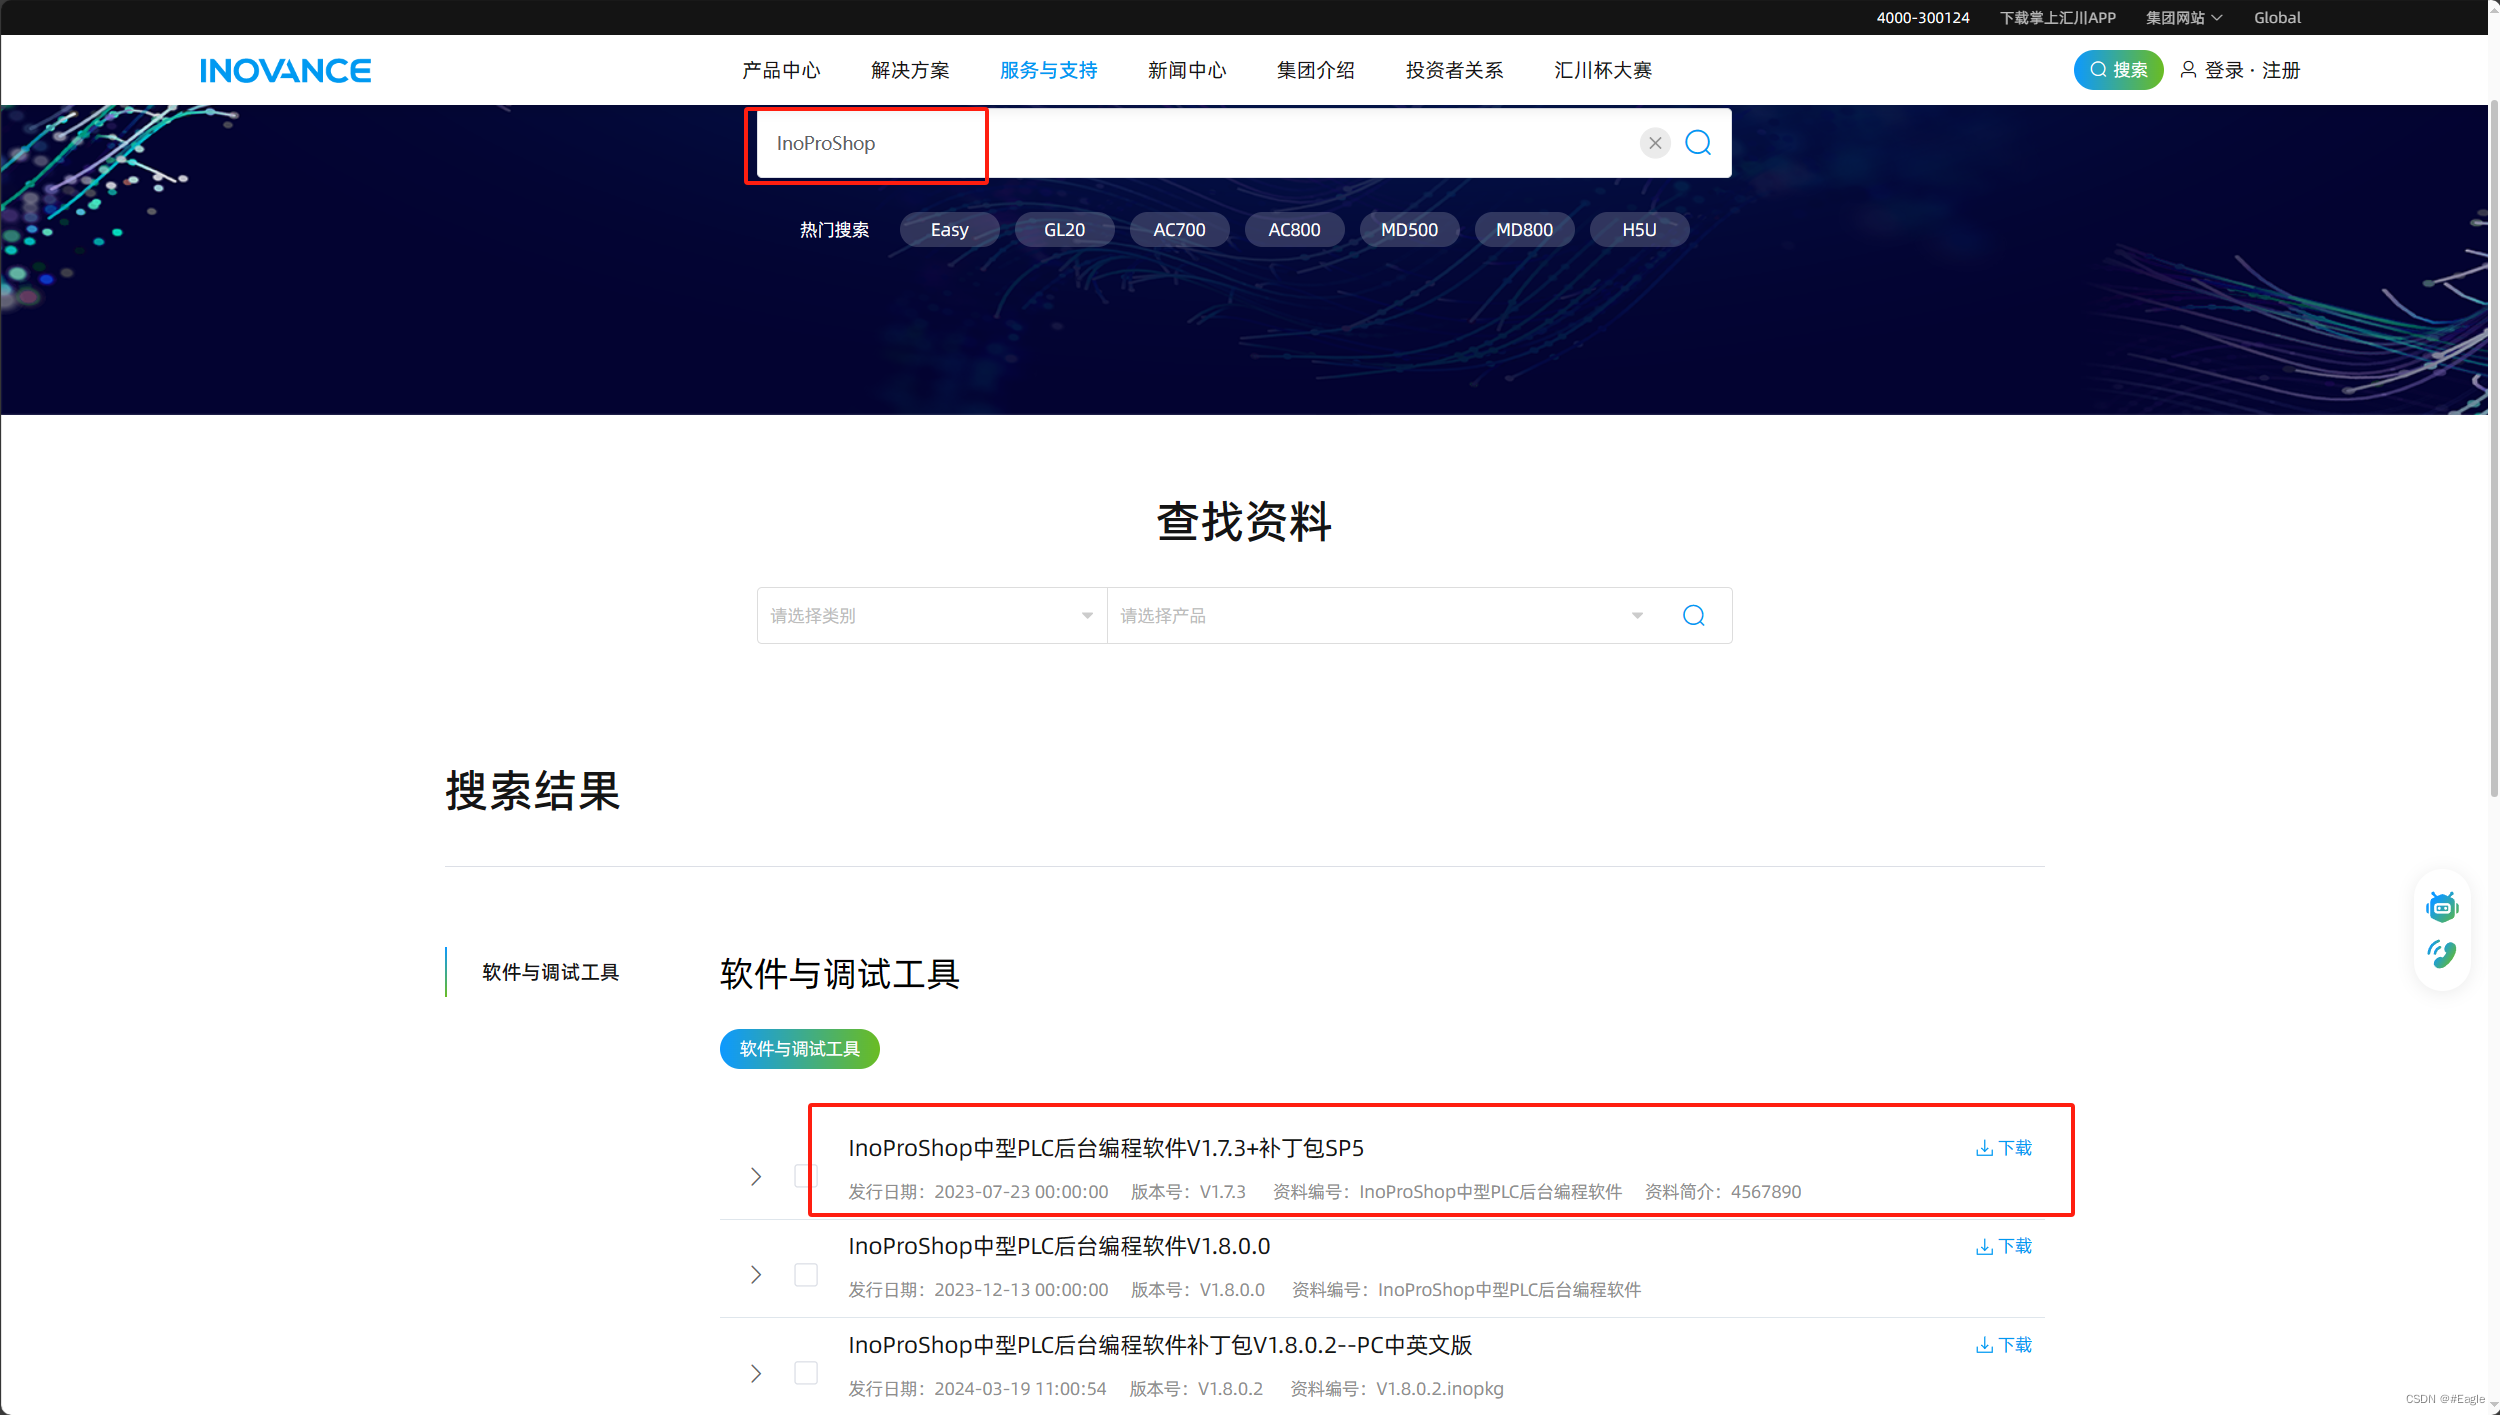Open the 请选择类别 category dropdown
This screenshot has height=1415, width=2500.
click(930, 615)
